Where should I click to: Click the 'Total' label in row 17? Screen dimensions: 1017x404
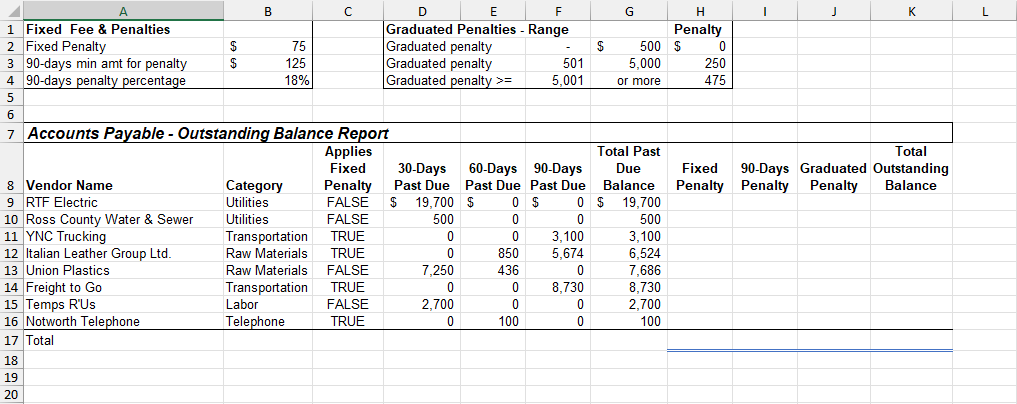(x=123, y=340)
